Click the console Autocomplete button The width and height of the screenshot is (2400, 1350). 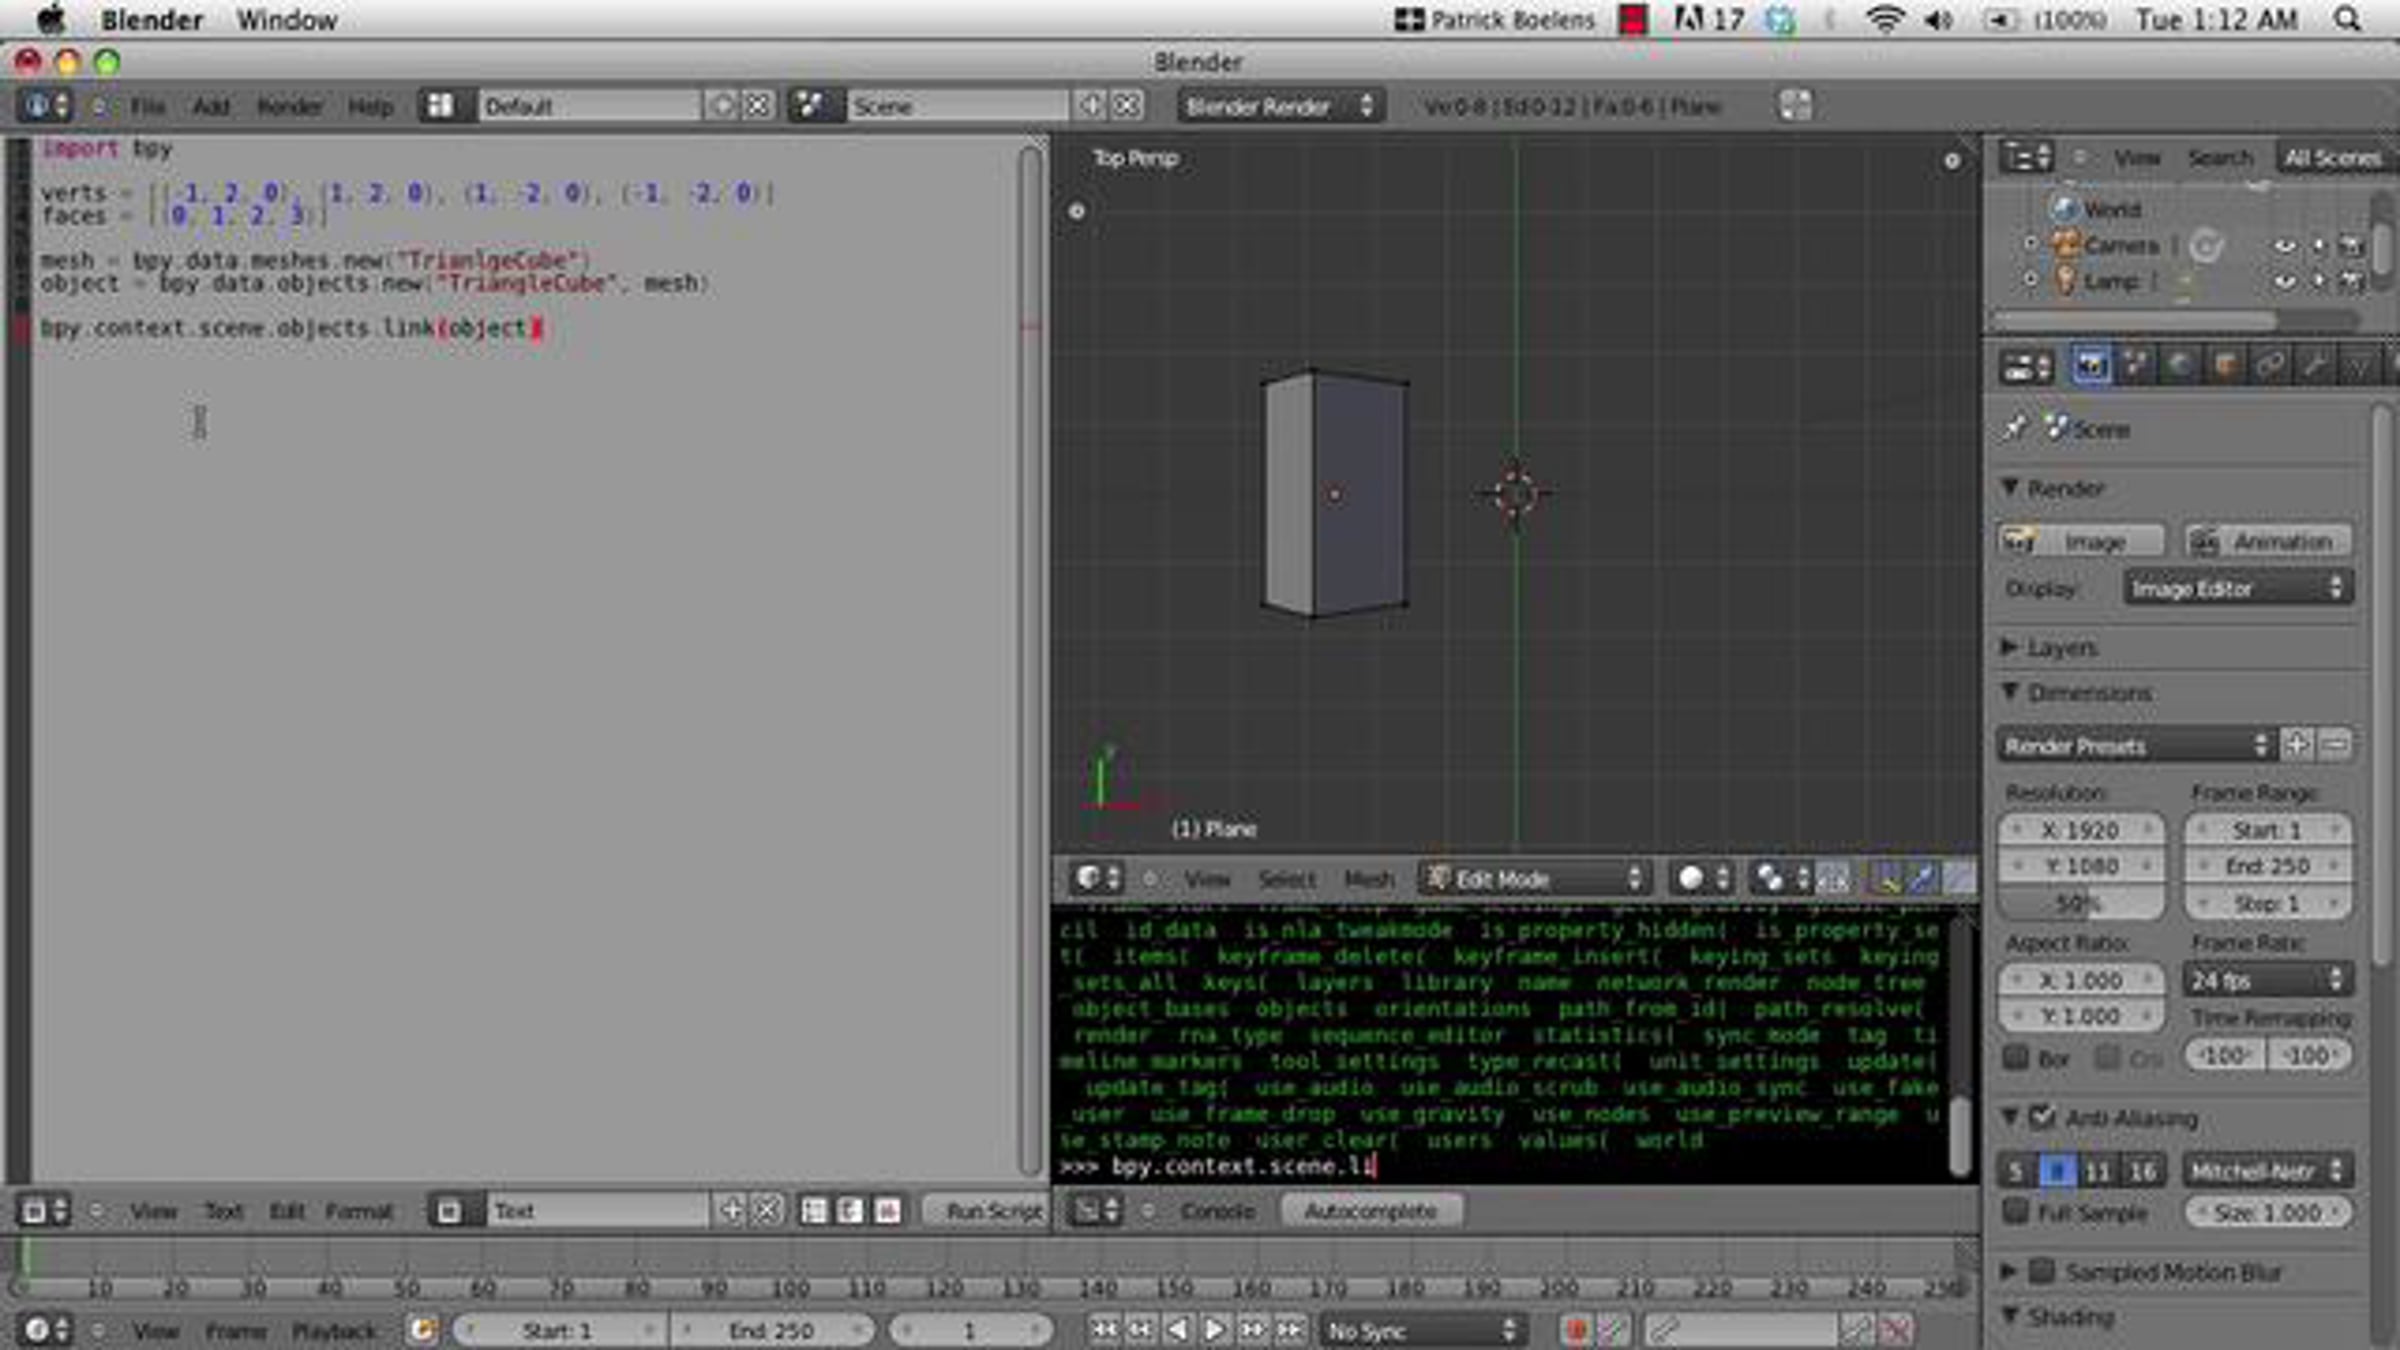tap(1371, 1211)
